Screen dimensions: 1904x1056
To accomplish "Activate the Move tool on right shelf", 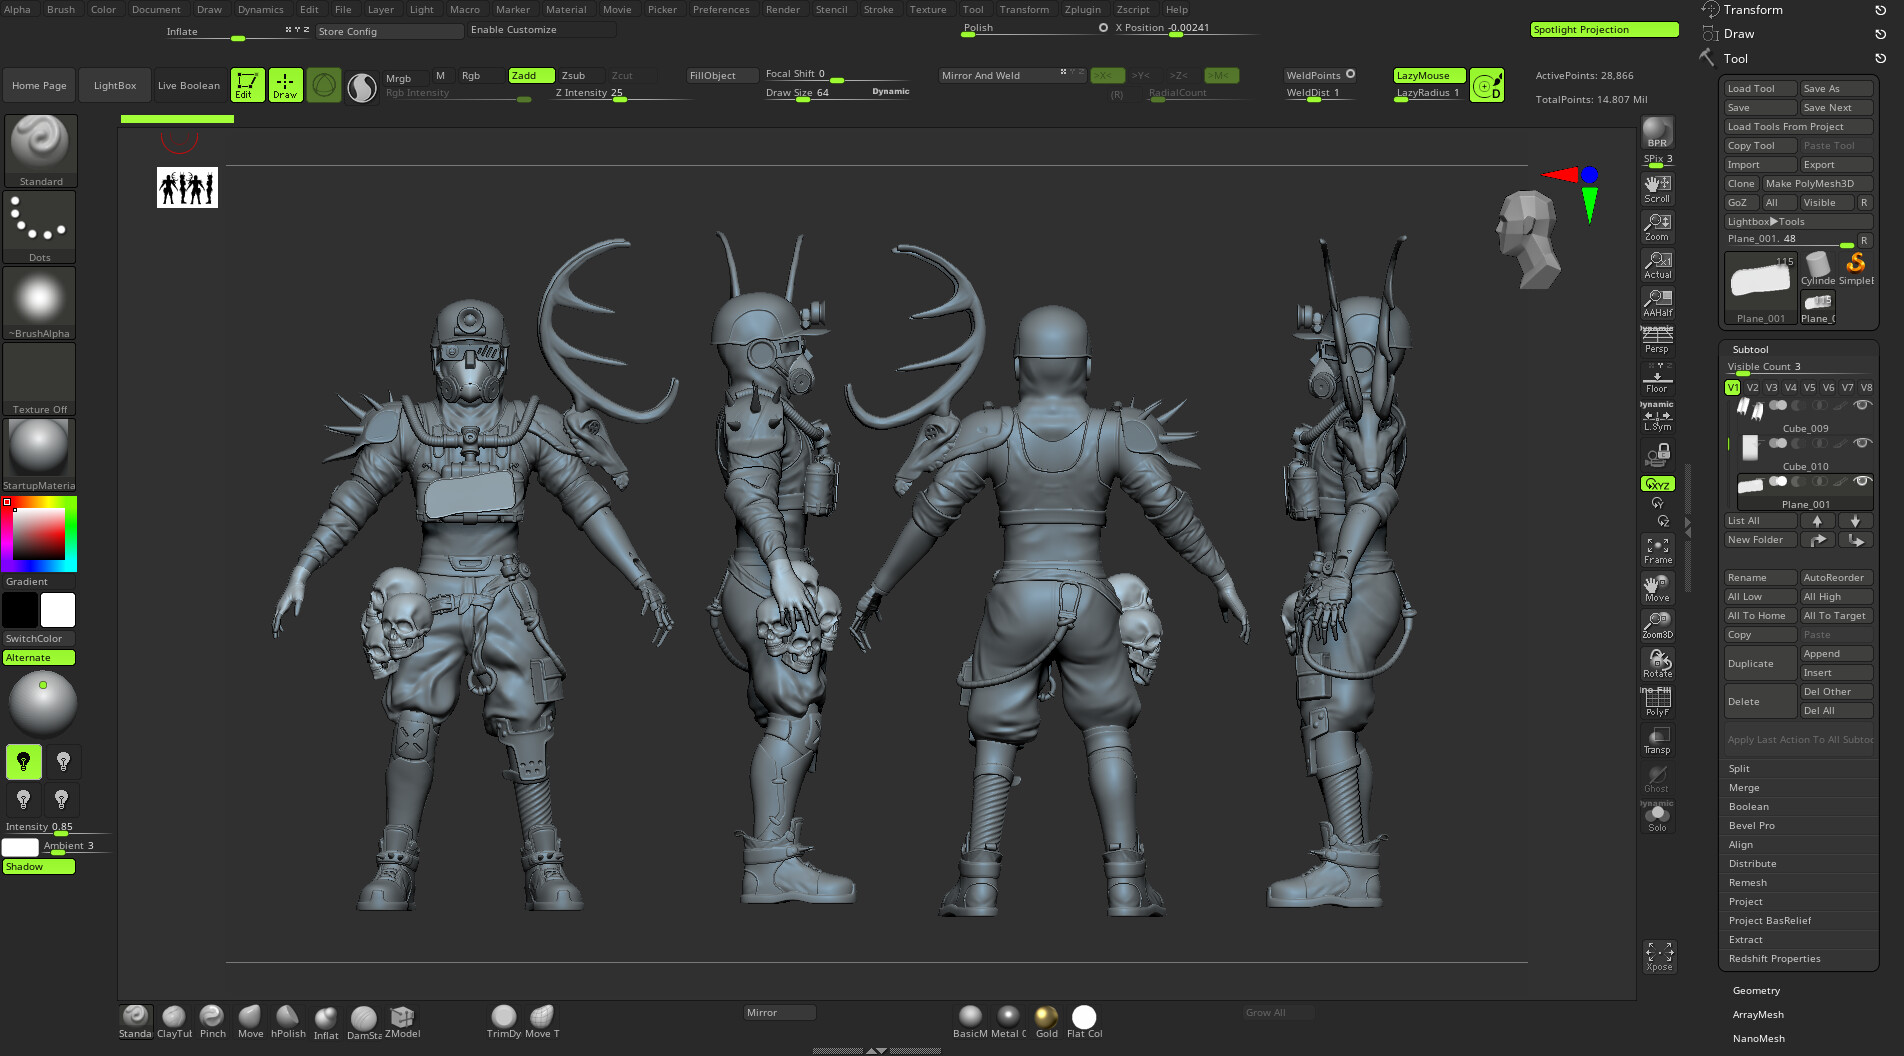I will [1657, 588].
